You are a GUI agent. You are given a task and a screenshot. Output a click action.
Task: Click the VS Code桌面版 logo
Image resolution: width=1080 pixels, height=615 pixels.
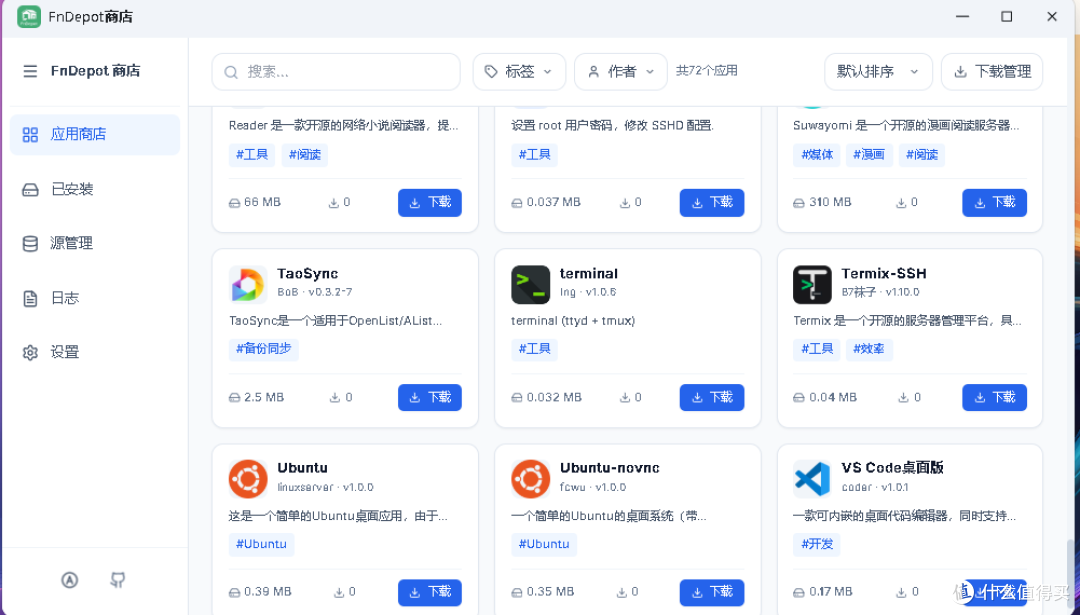[812, 479]
